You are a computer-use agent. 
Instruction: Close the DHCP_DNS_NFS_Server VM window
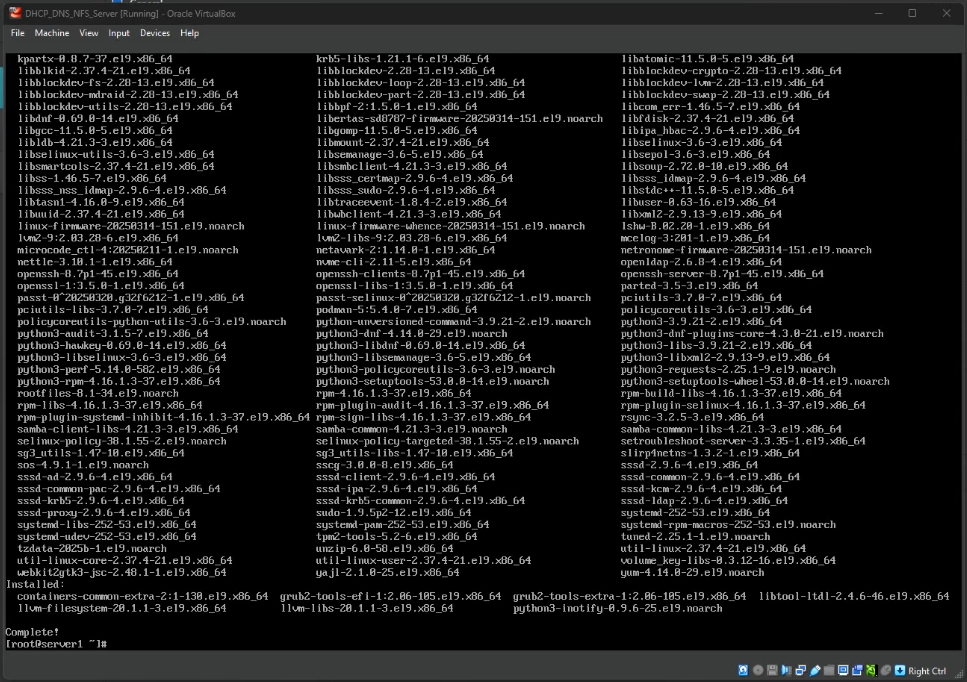pyautogui.click(x=947, y=13)
